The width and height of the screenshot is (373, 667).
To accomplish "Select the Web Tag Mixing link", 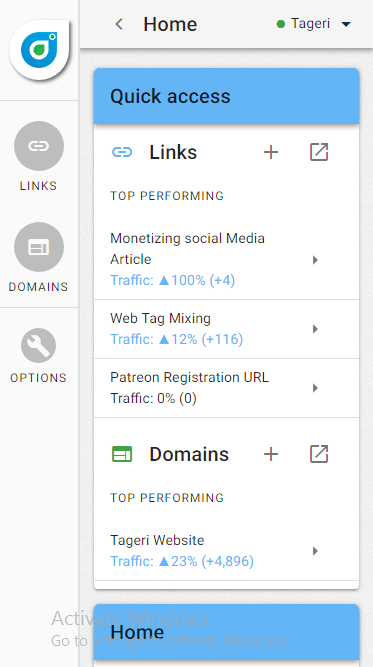I will [x=226, y=329].
